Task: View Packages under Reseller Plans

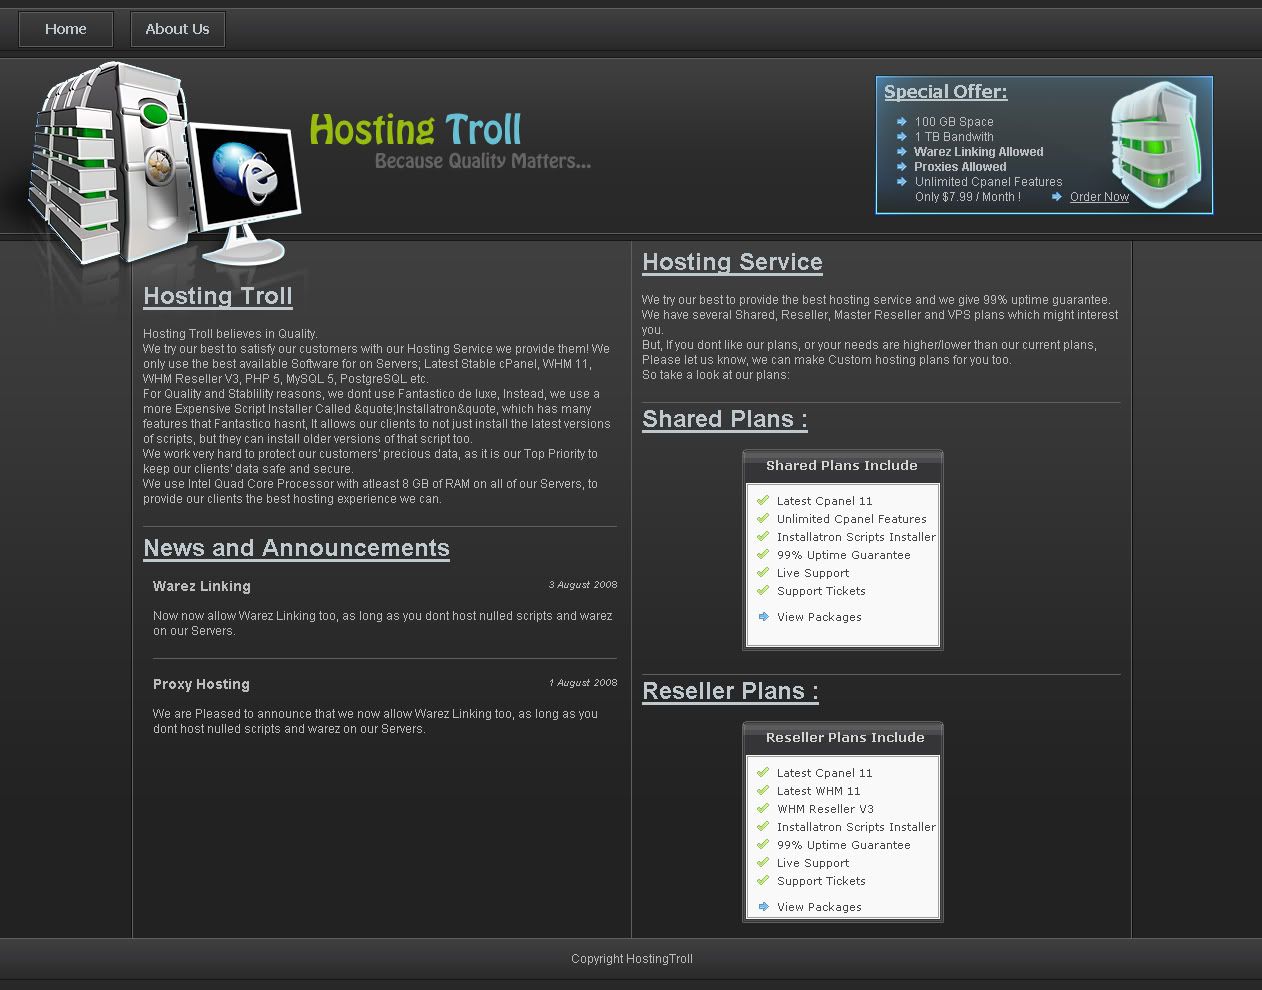Action: pos(819,907)
